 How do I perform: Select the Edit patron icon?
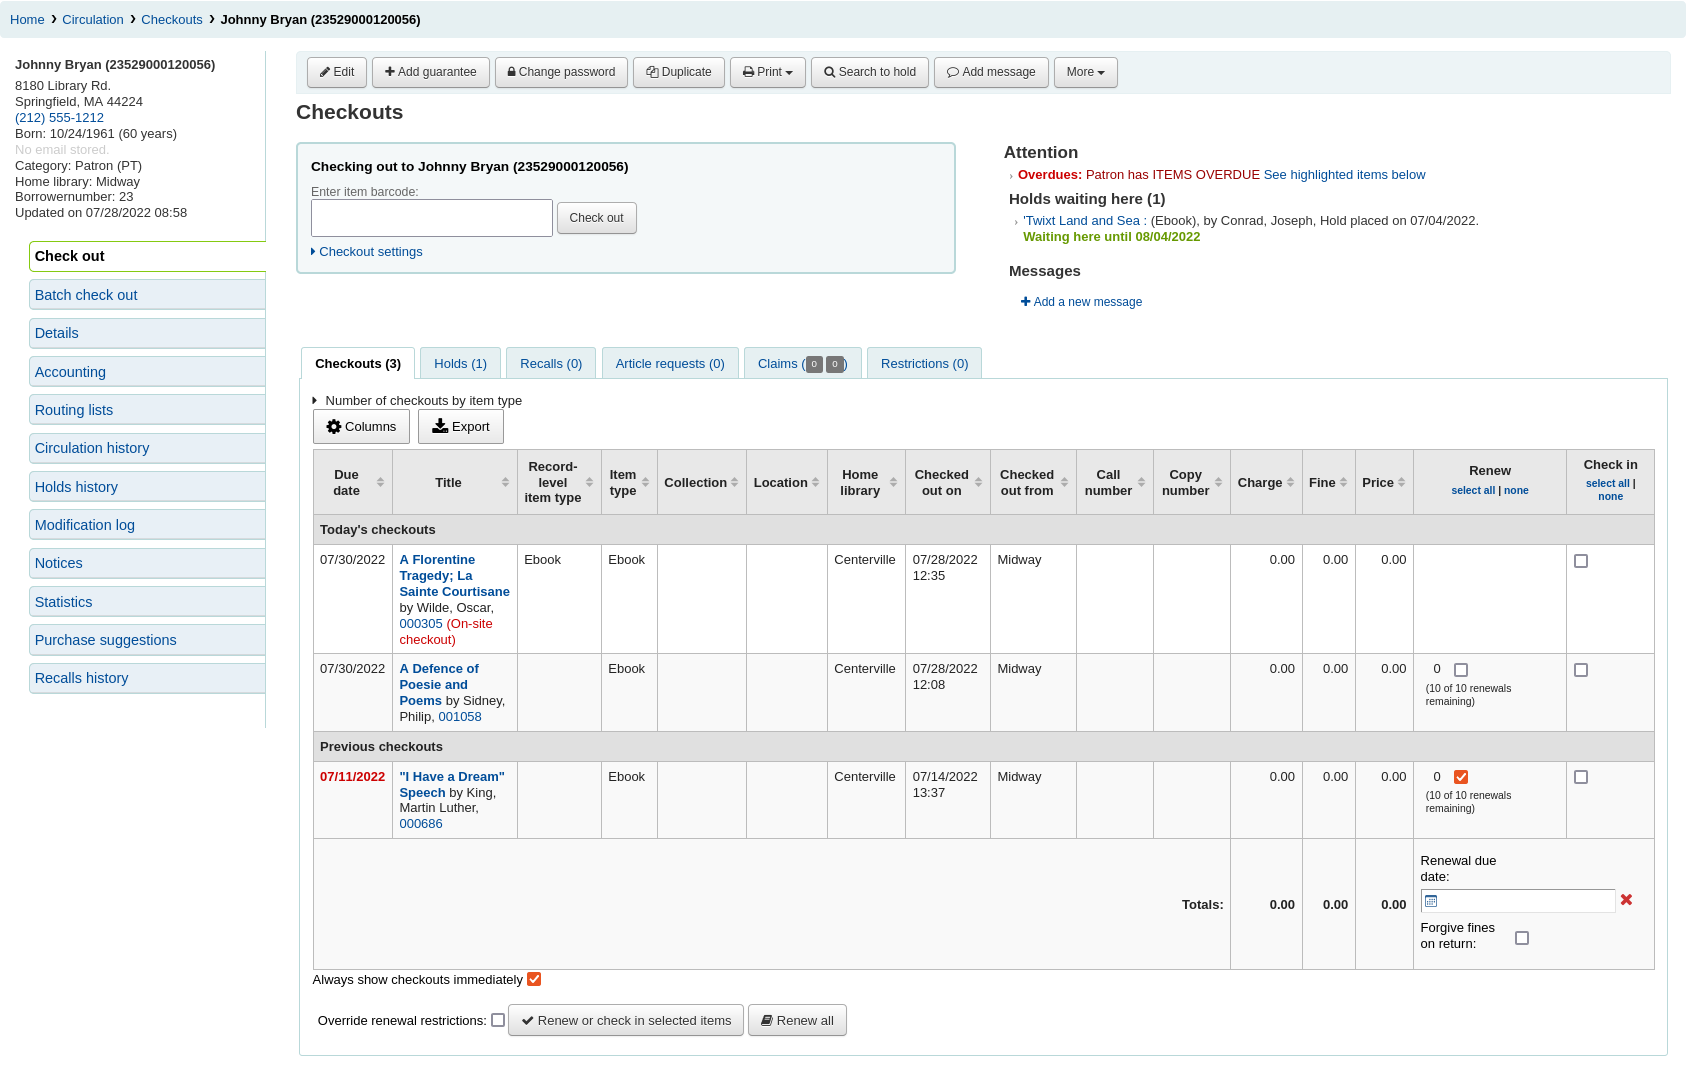[324, 72]
